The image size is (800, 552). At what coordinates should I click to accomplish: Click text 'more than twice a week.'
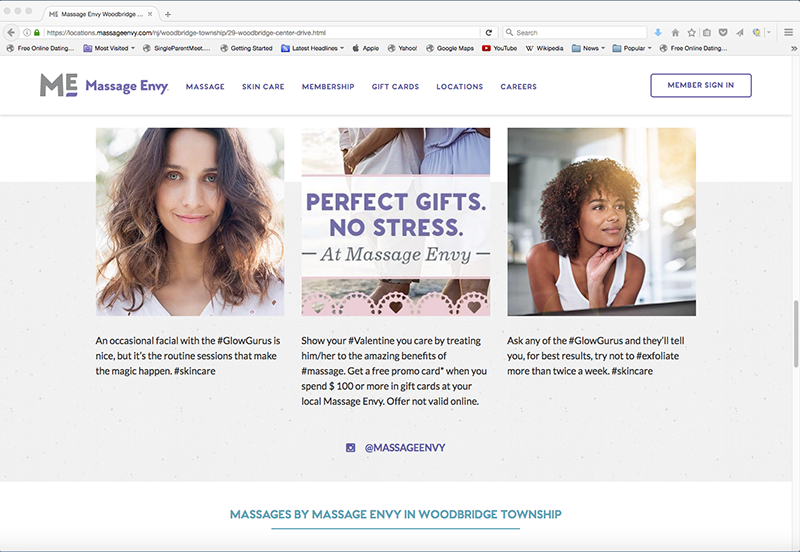point(557,371)
